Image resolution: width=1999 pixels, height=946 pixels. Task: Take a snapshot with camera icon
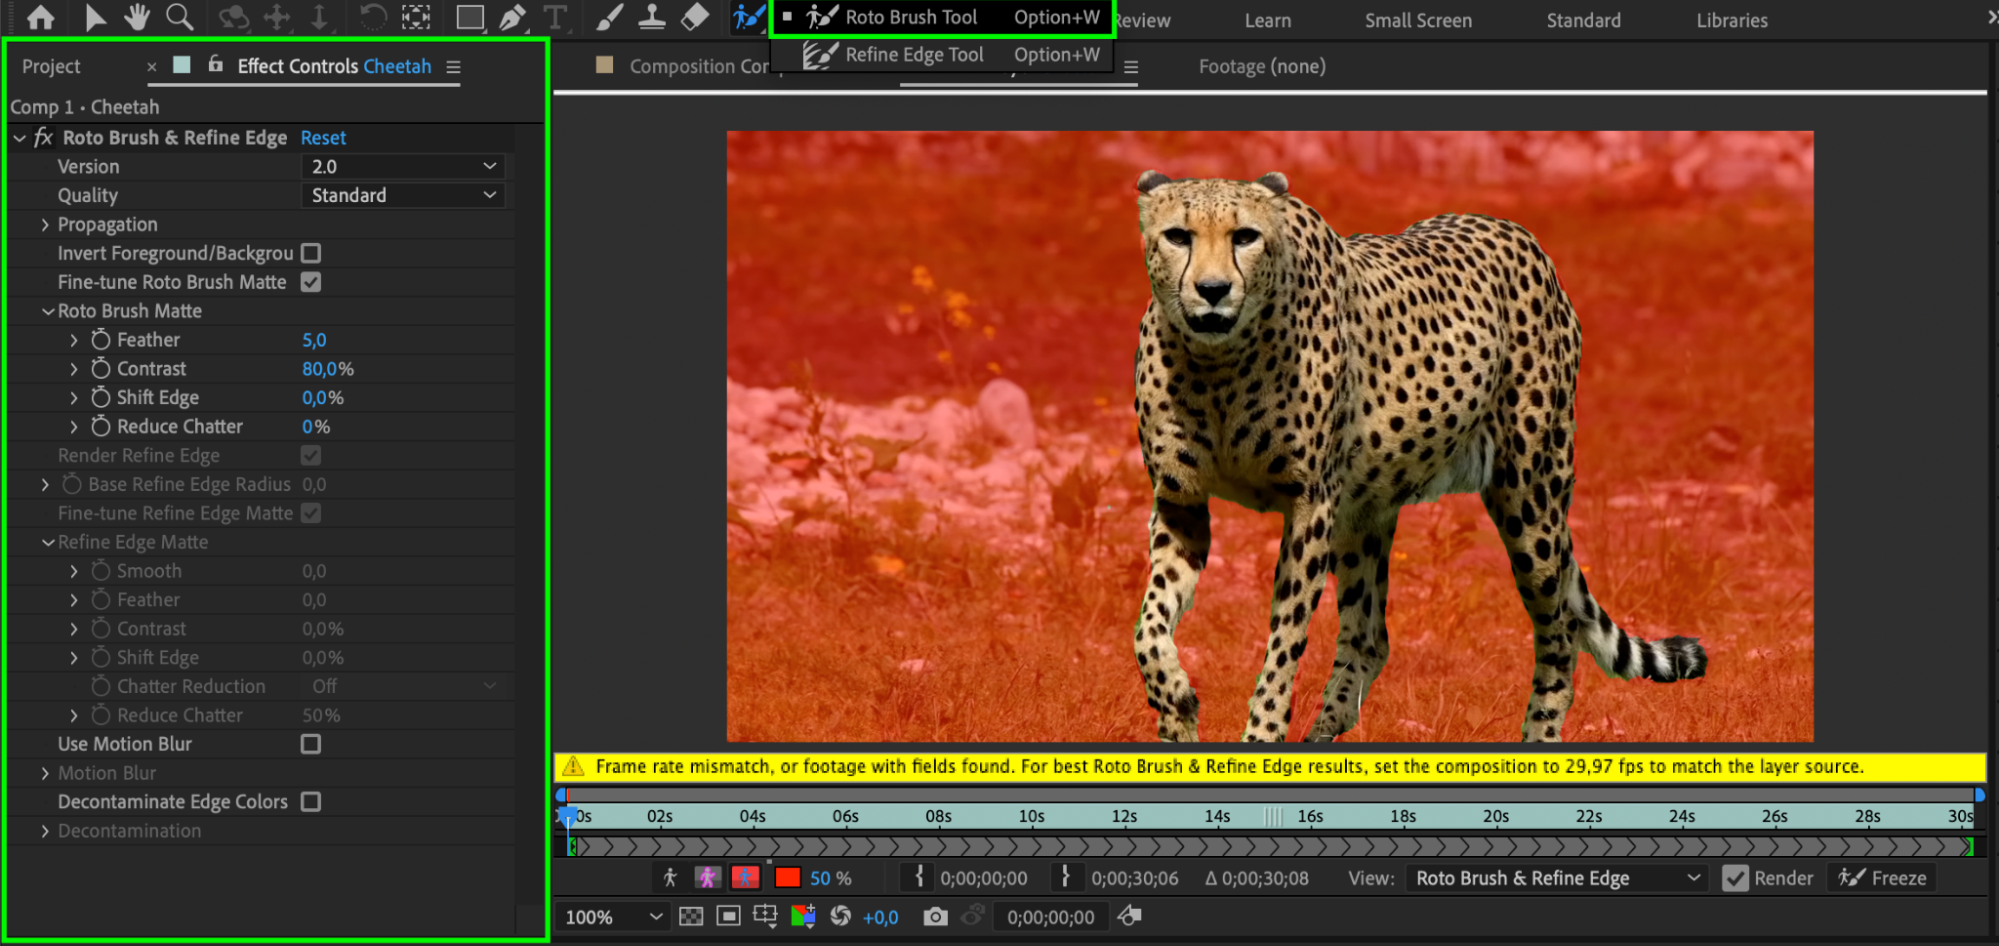click(x=935, y=917)
